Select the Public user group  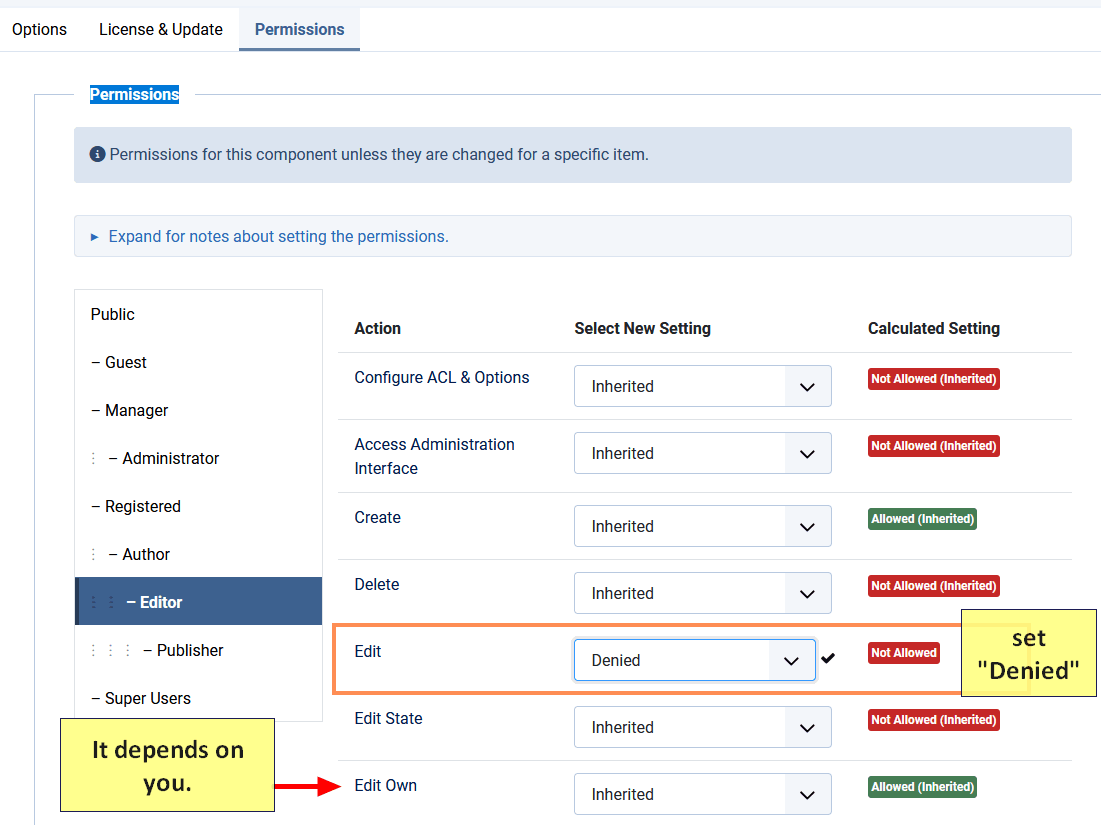point(113,314)
